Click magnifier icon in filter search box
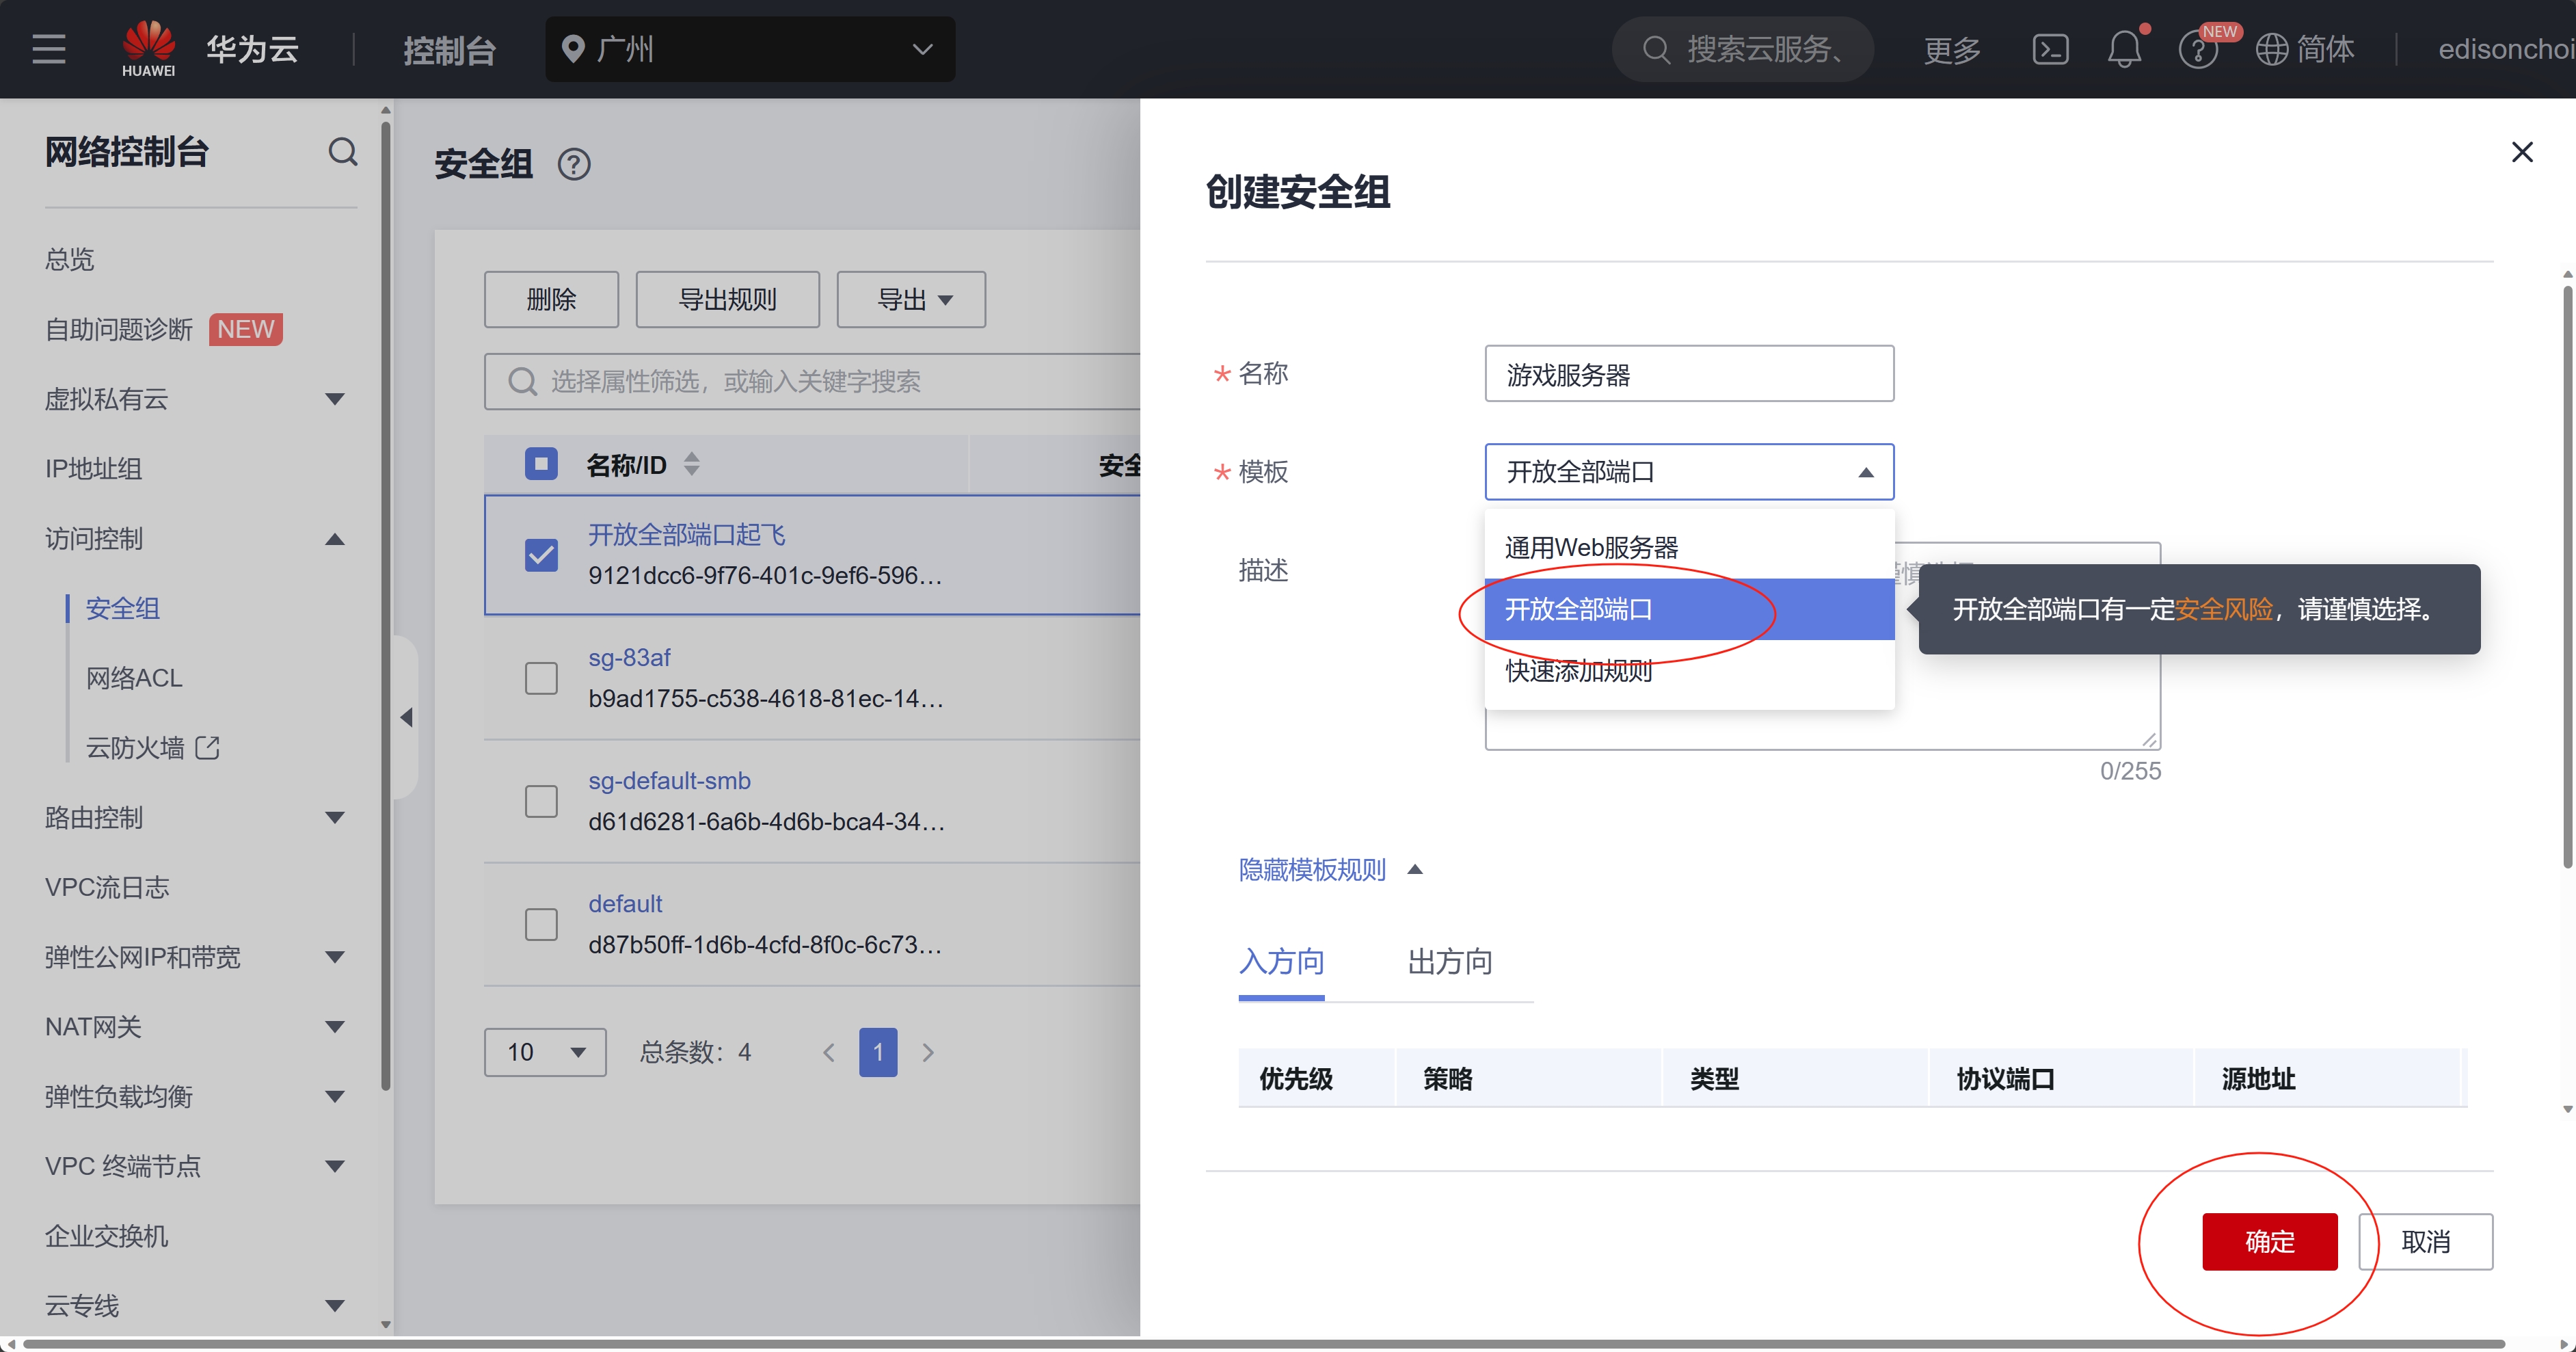Viewport: 2576px width, 1352px height. click(x=522, y=381)
